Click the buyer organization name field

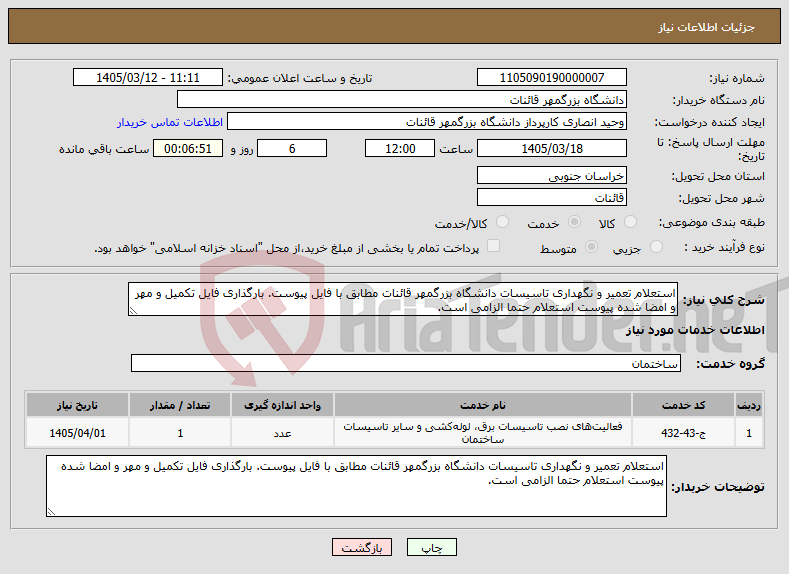pyautogui.click(x=402, y=100)
